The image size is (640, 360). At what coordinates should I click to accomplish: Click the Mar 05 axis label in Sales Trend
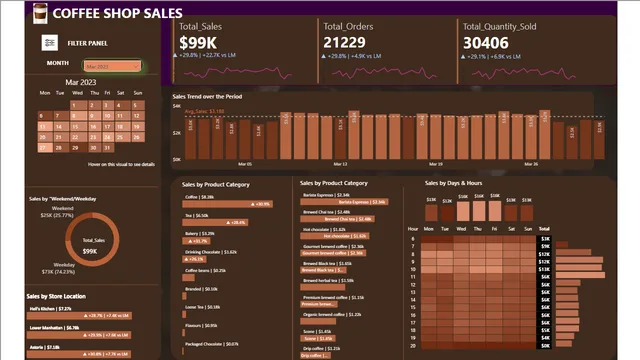[x=245, y=164]
